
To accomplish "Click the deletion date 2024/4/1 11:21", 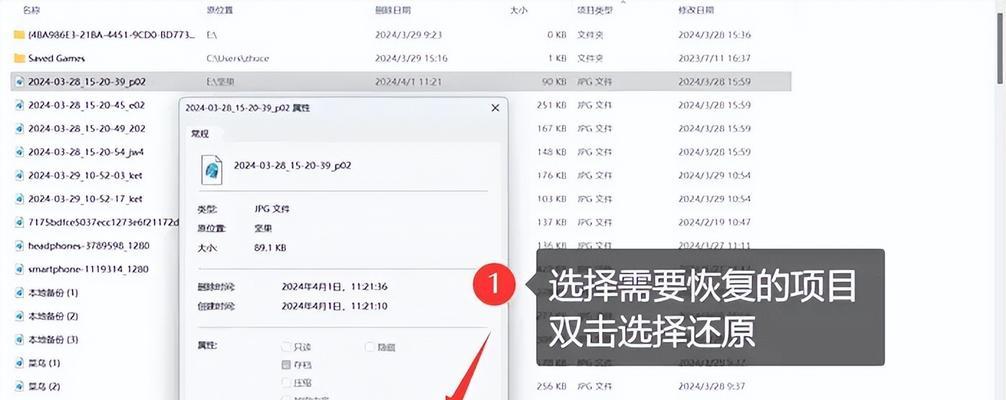I will (x=409, y=82).
